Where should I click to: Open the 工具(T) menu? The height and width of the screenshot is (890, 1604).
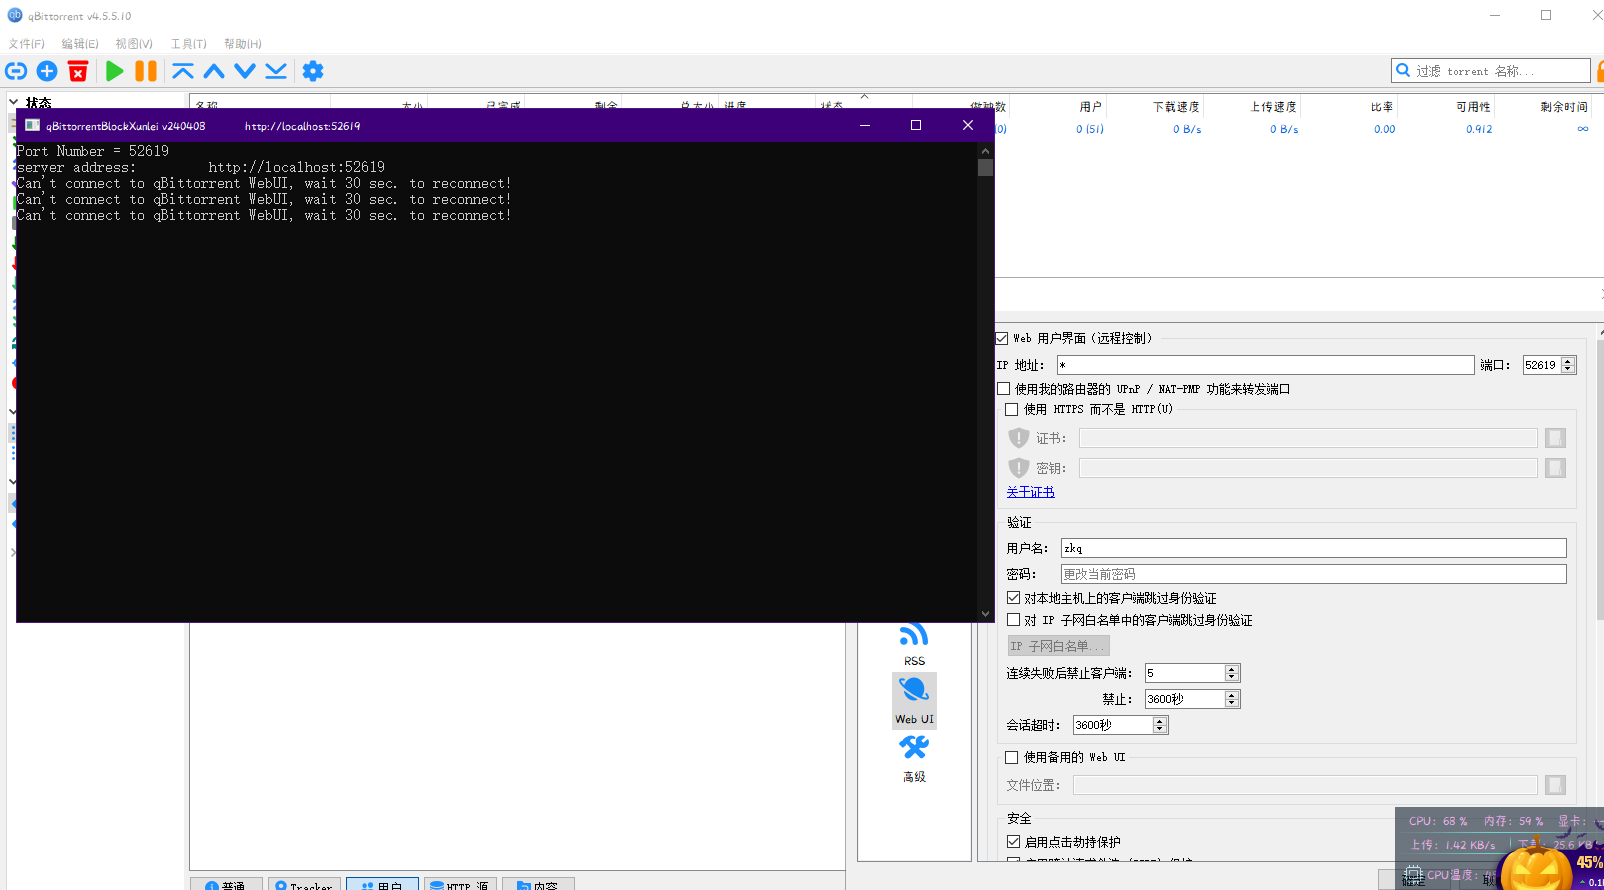[x=188, y=44]
